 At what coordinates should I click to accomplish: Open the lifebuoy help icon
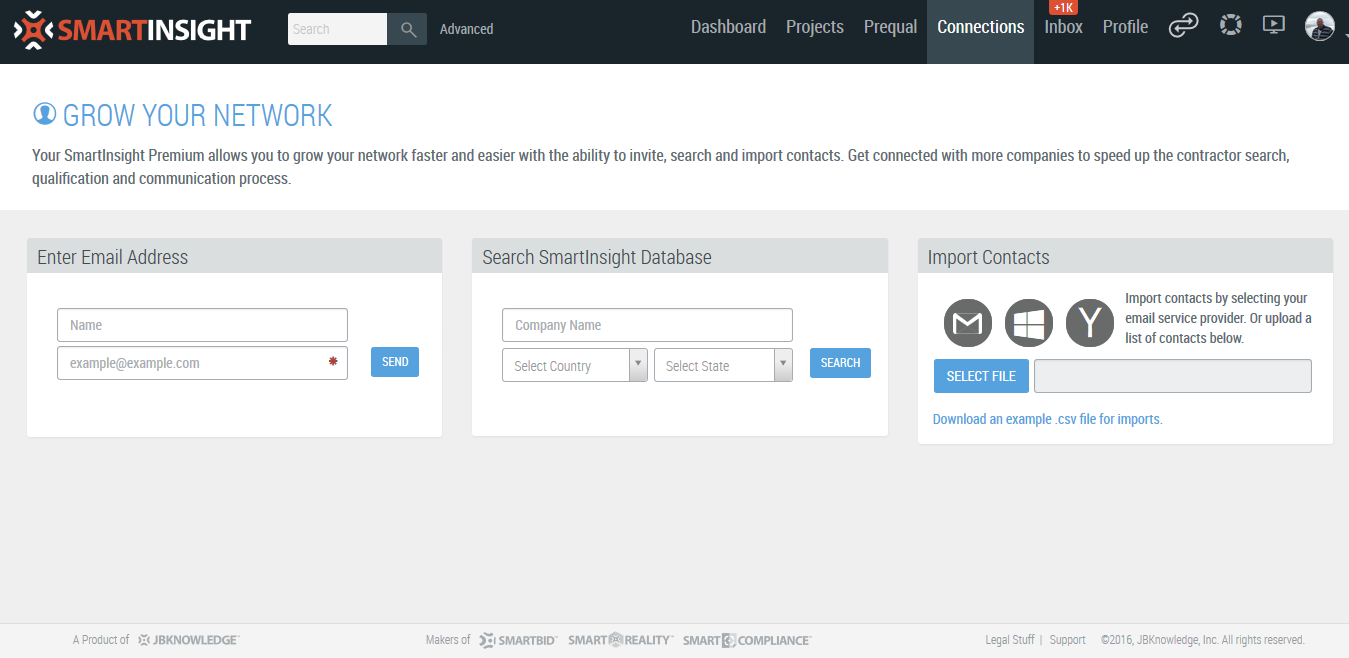pos(1230,25)
